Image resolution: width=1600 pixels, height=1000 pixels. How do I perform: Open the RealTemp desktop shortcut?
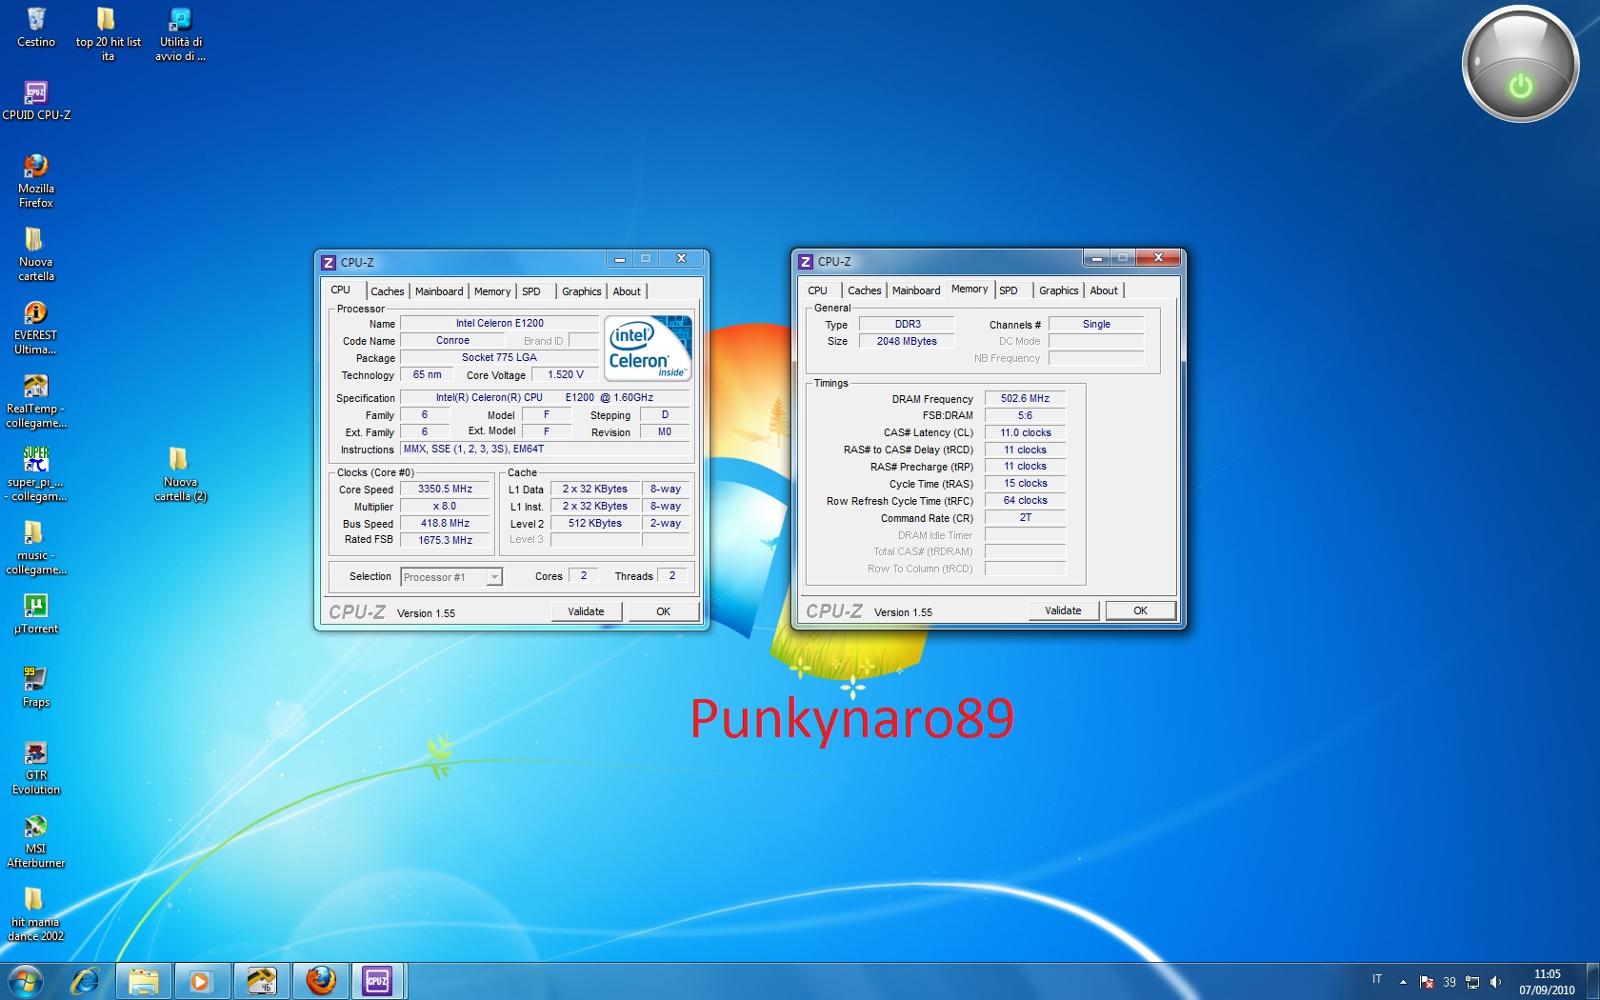[x=36, y=401]
